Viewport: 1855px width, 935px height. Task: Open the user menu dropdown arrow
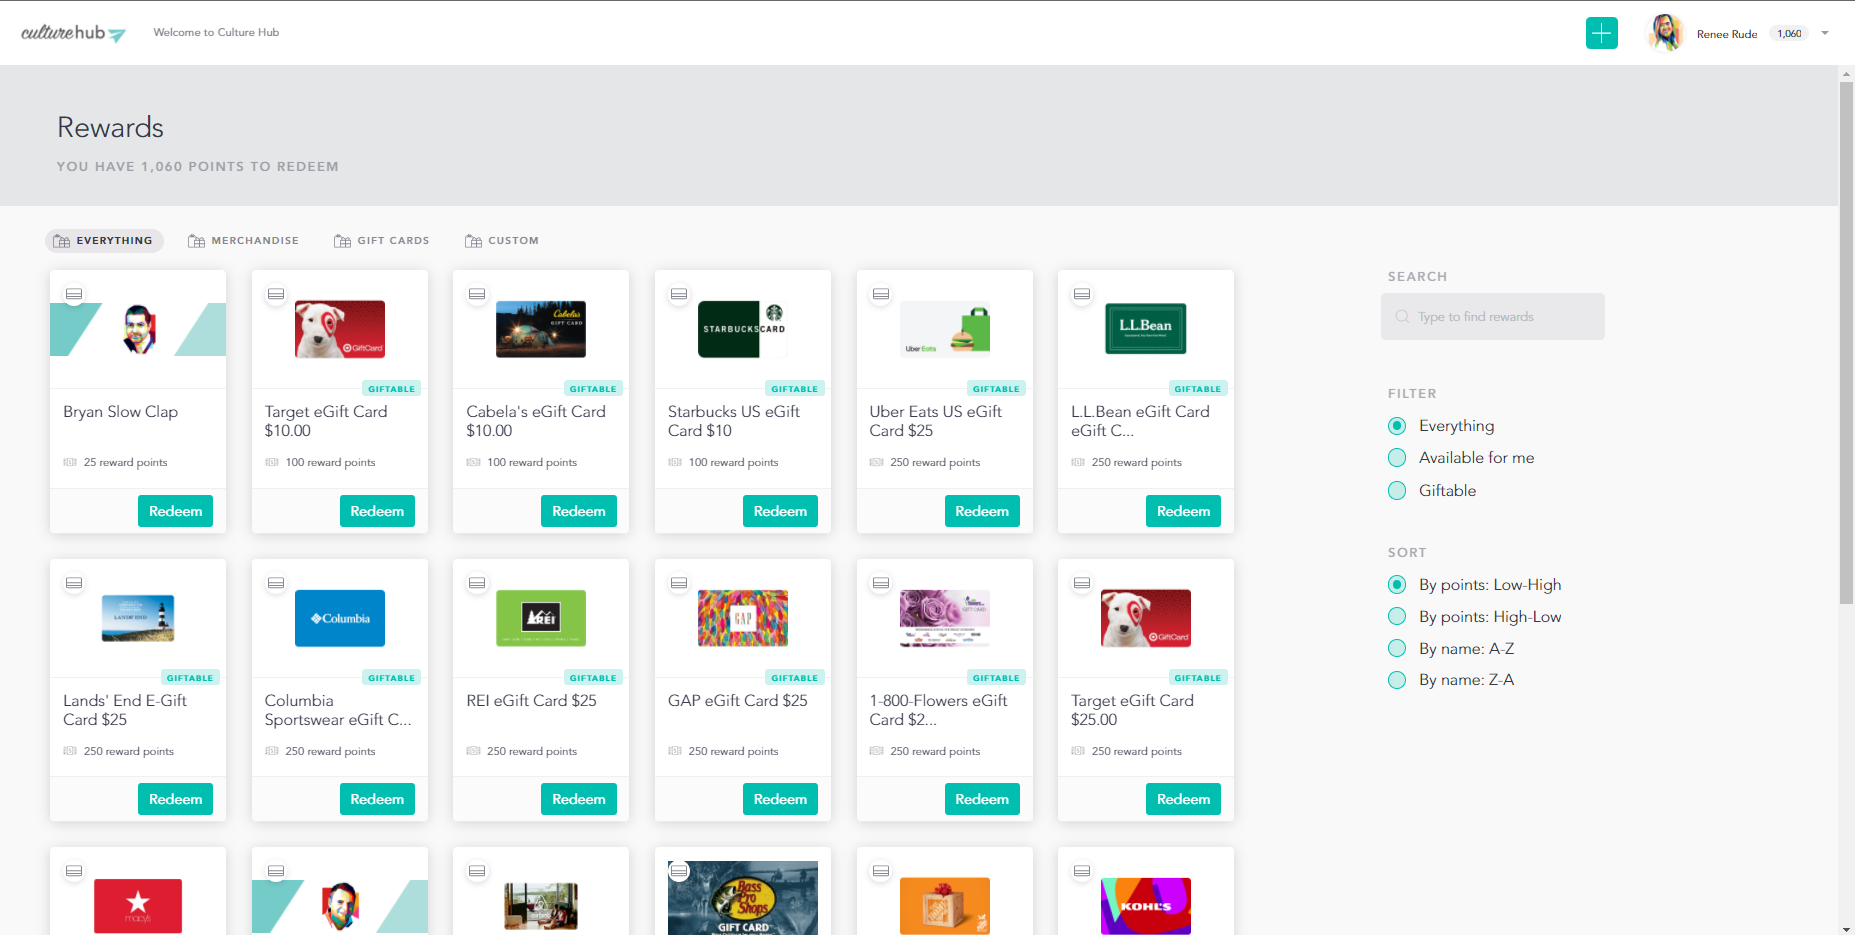coord(1825,33)
